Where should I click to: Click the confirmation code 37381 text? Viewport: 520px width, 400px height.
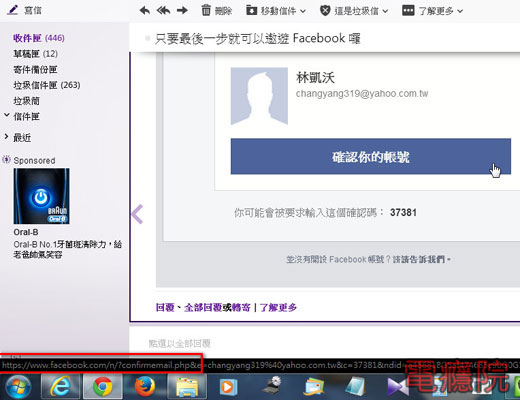pyautogui.click(x=403, y=212)
